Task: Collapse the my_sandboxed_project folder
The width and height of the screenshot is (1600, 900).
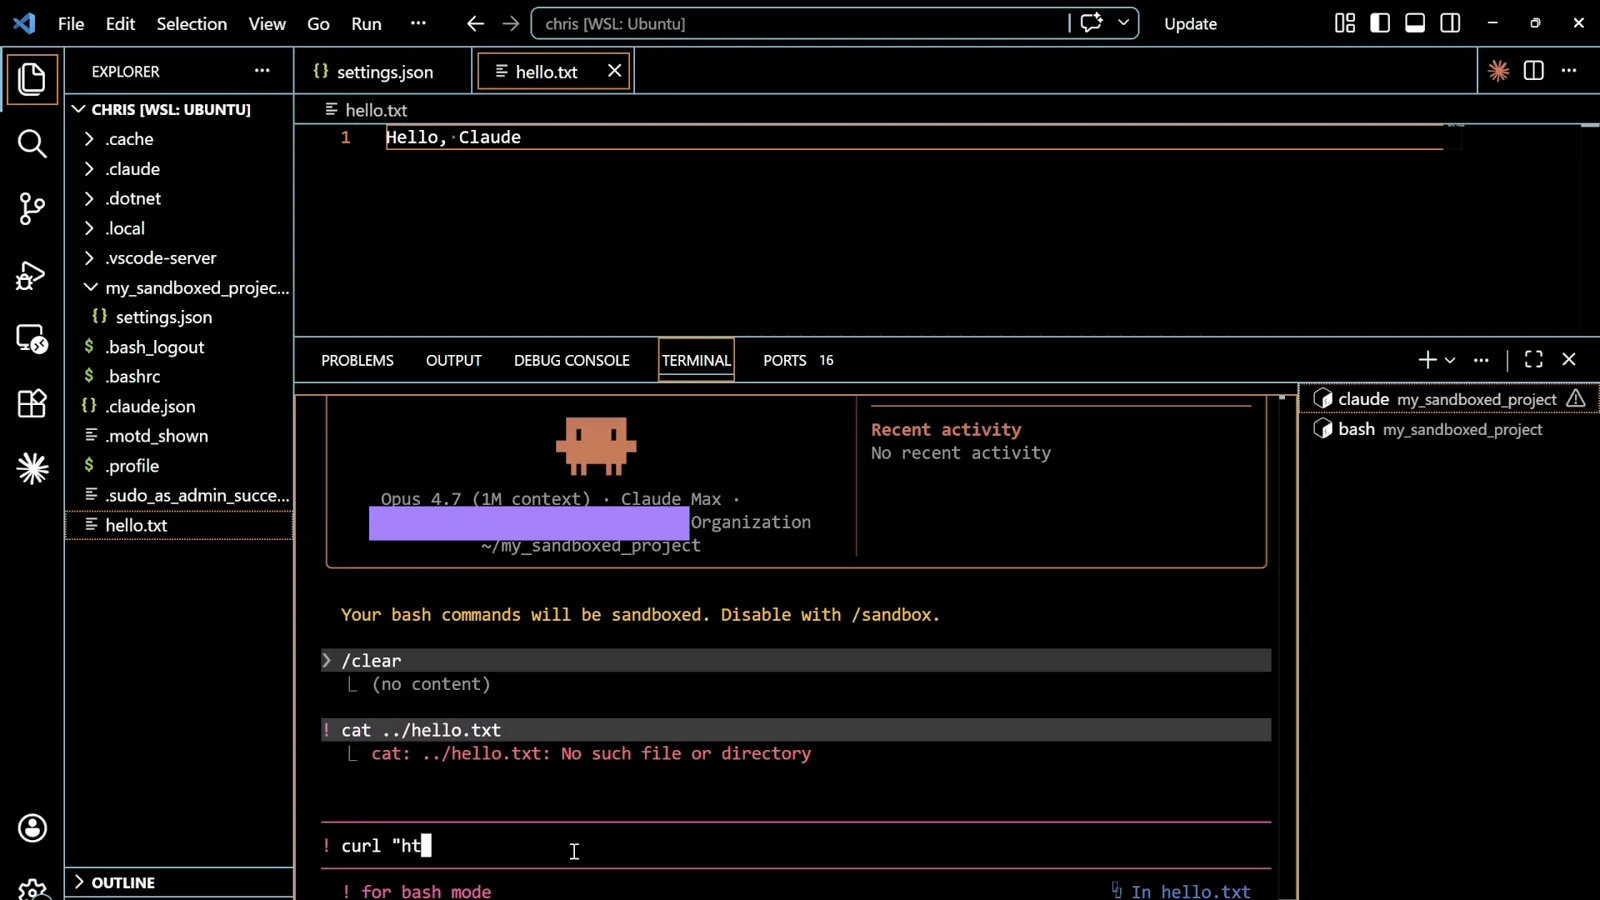Action: tap(90, 288)
